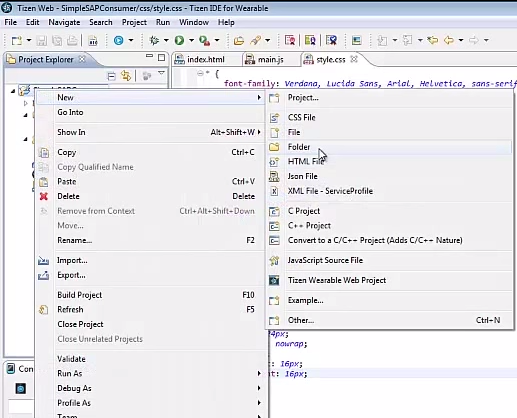Select Import... from context menu
The height and width of the screenshot is (418, 517).
[150, 260]
